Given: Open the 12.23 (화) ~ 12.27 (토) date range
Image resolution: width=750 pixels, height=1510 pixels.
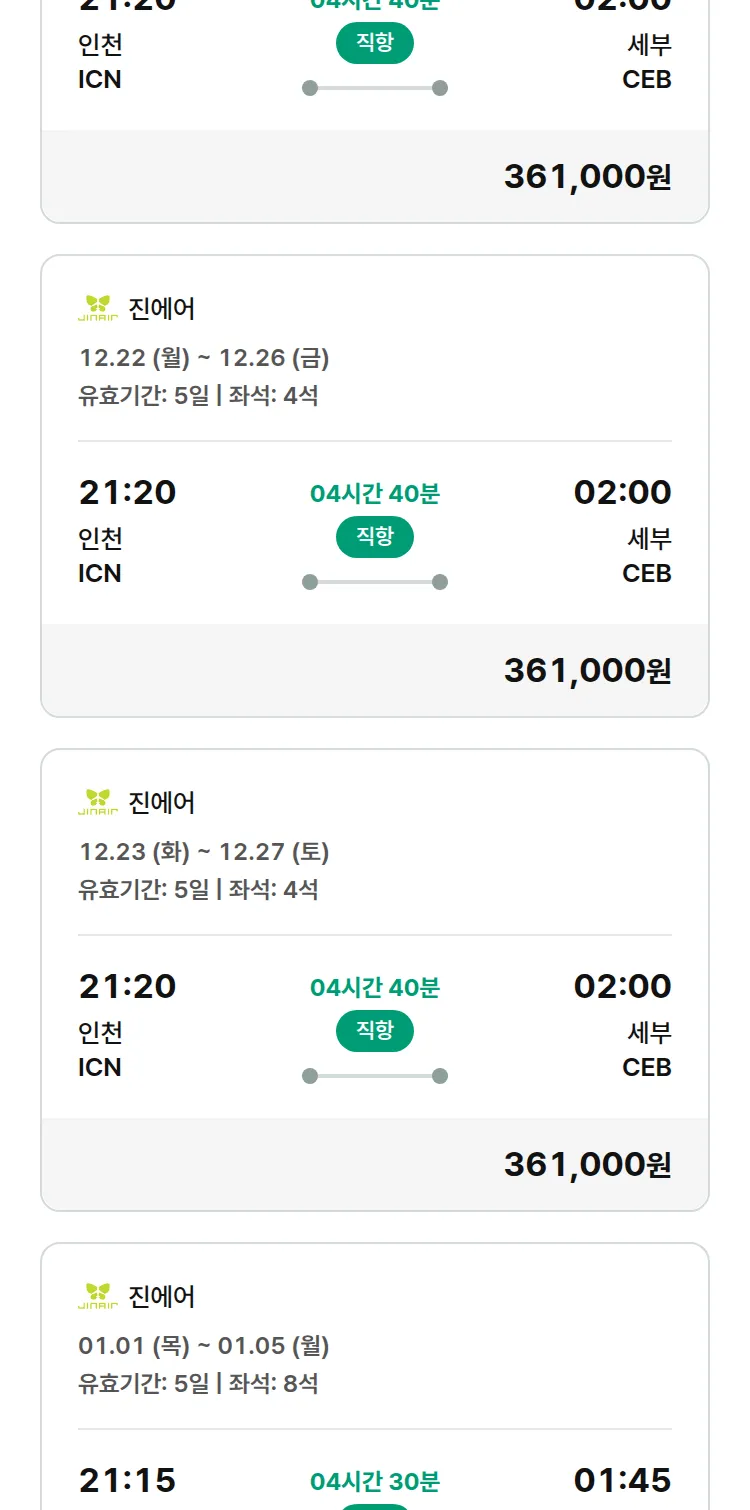Looking at the screenshot, I should 204,852.
